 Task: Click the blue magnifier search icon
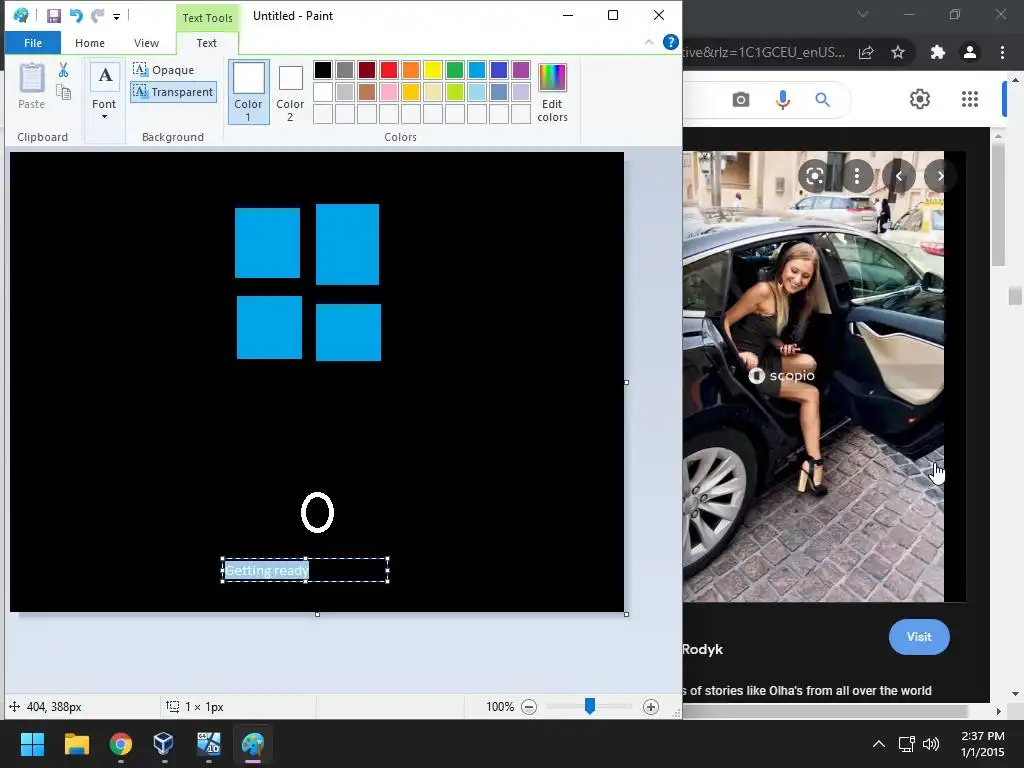(x=822, y=100)
